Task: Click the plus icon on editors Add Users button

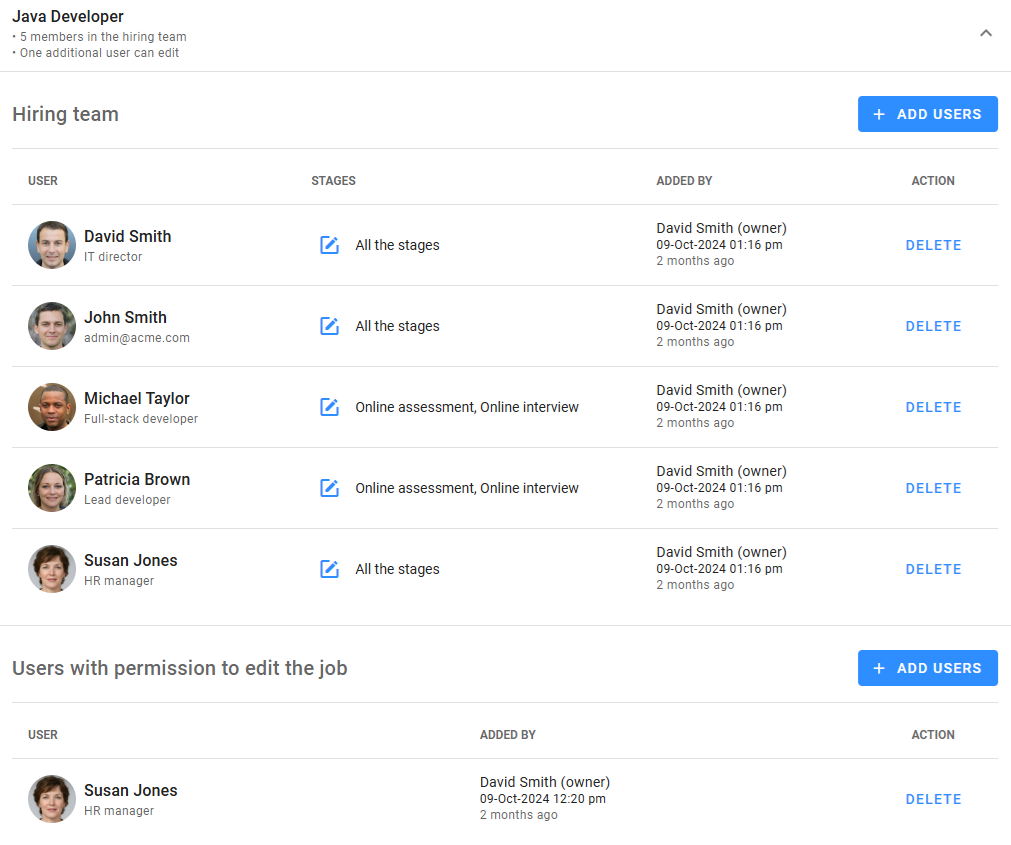Action: [879, 668]
